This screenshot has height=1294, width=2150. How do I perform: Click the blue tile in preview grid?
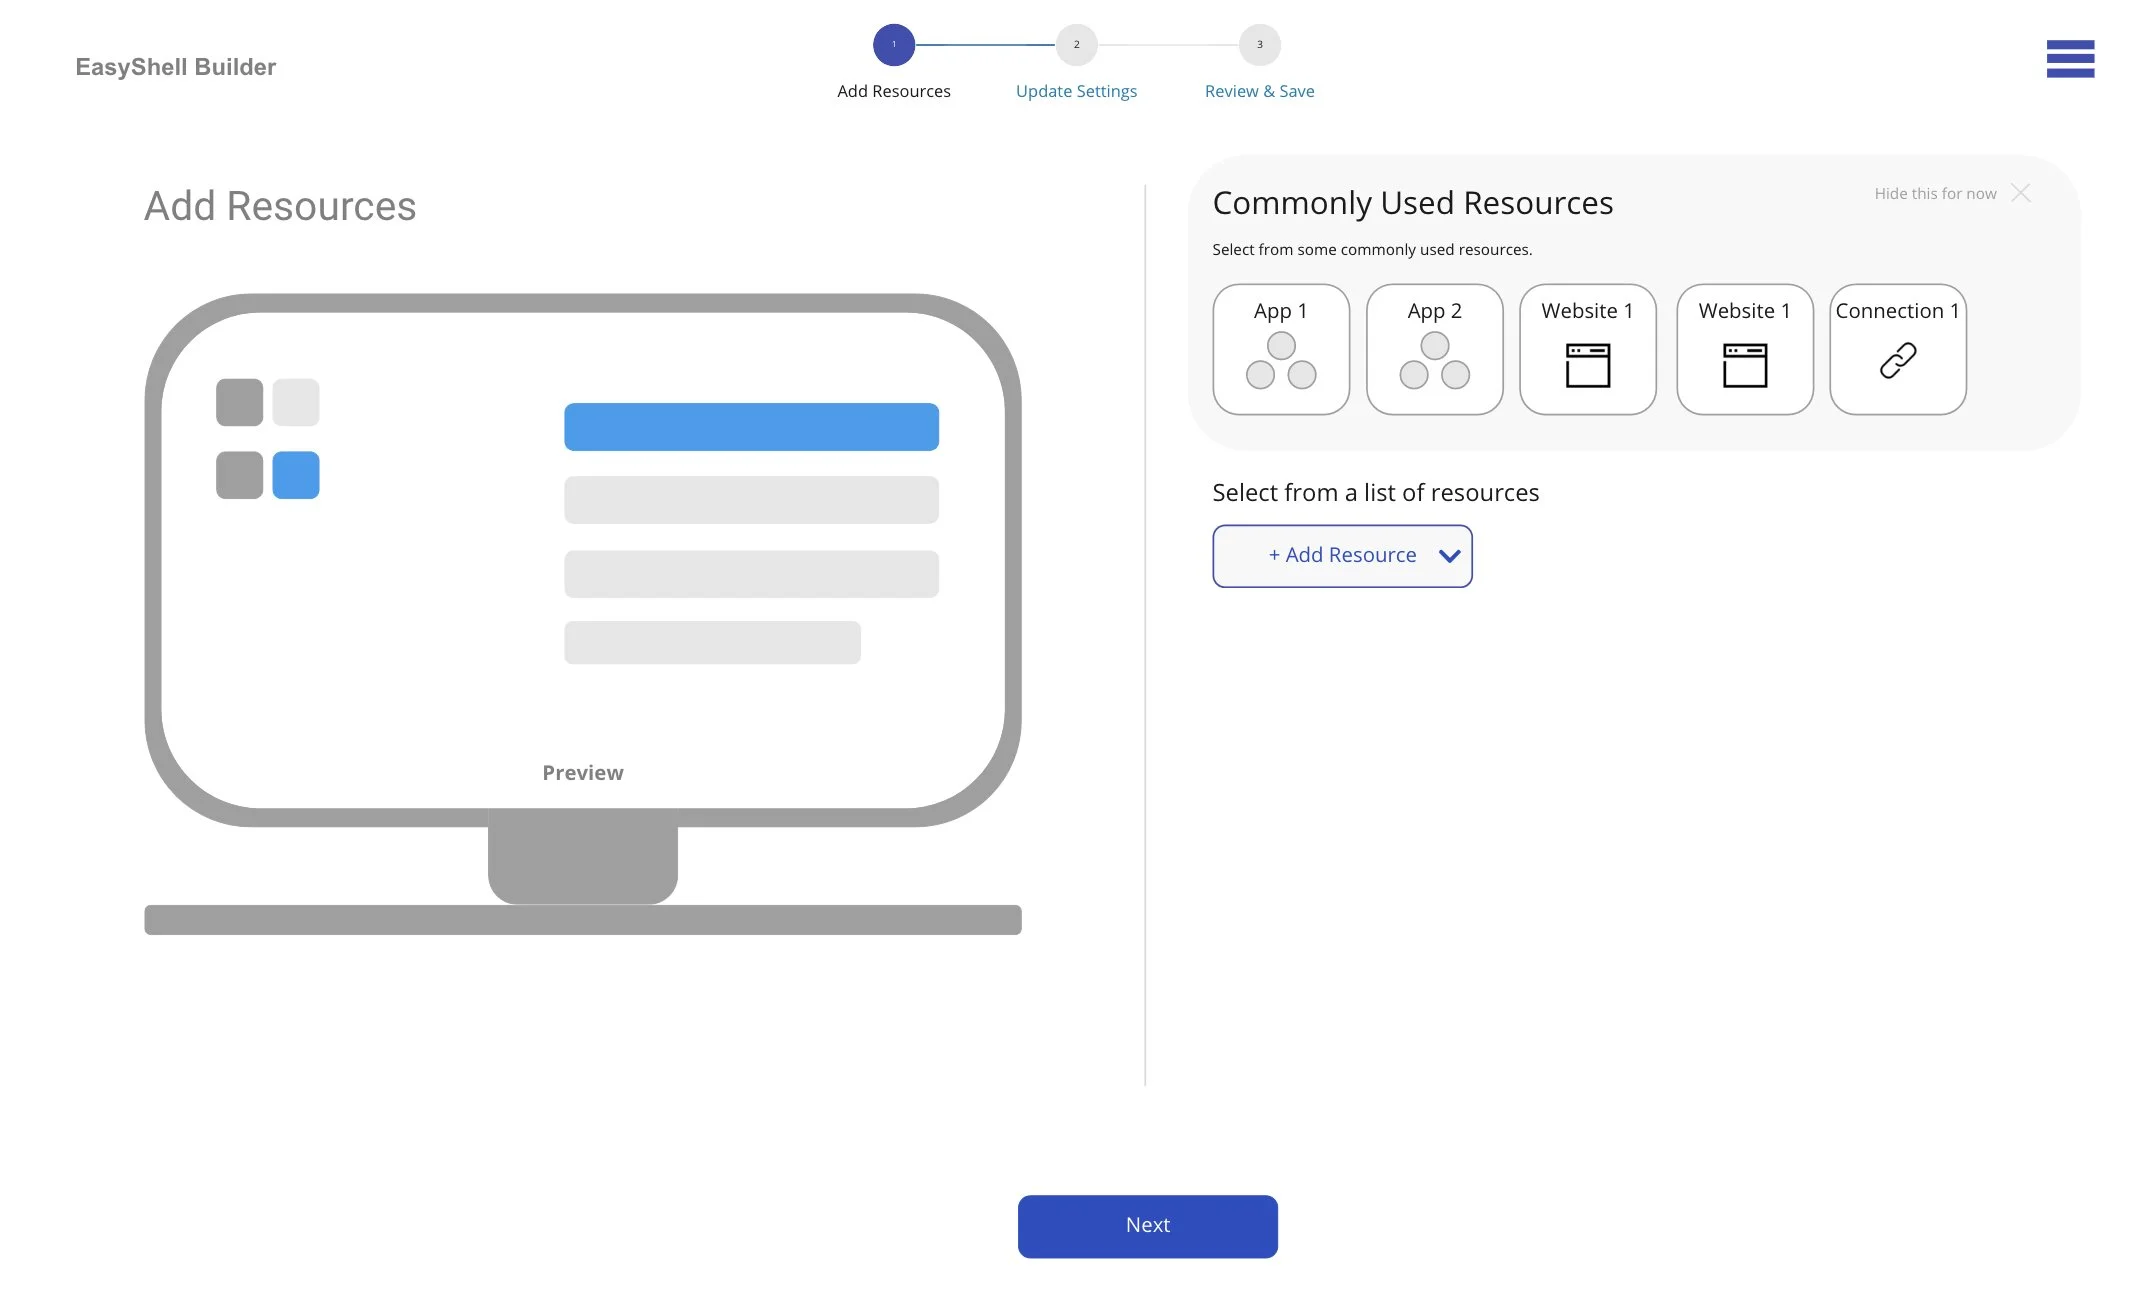[295, 475]
